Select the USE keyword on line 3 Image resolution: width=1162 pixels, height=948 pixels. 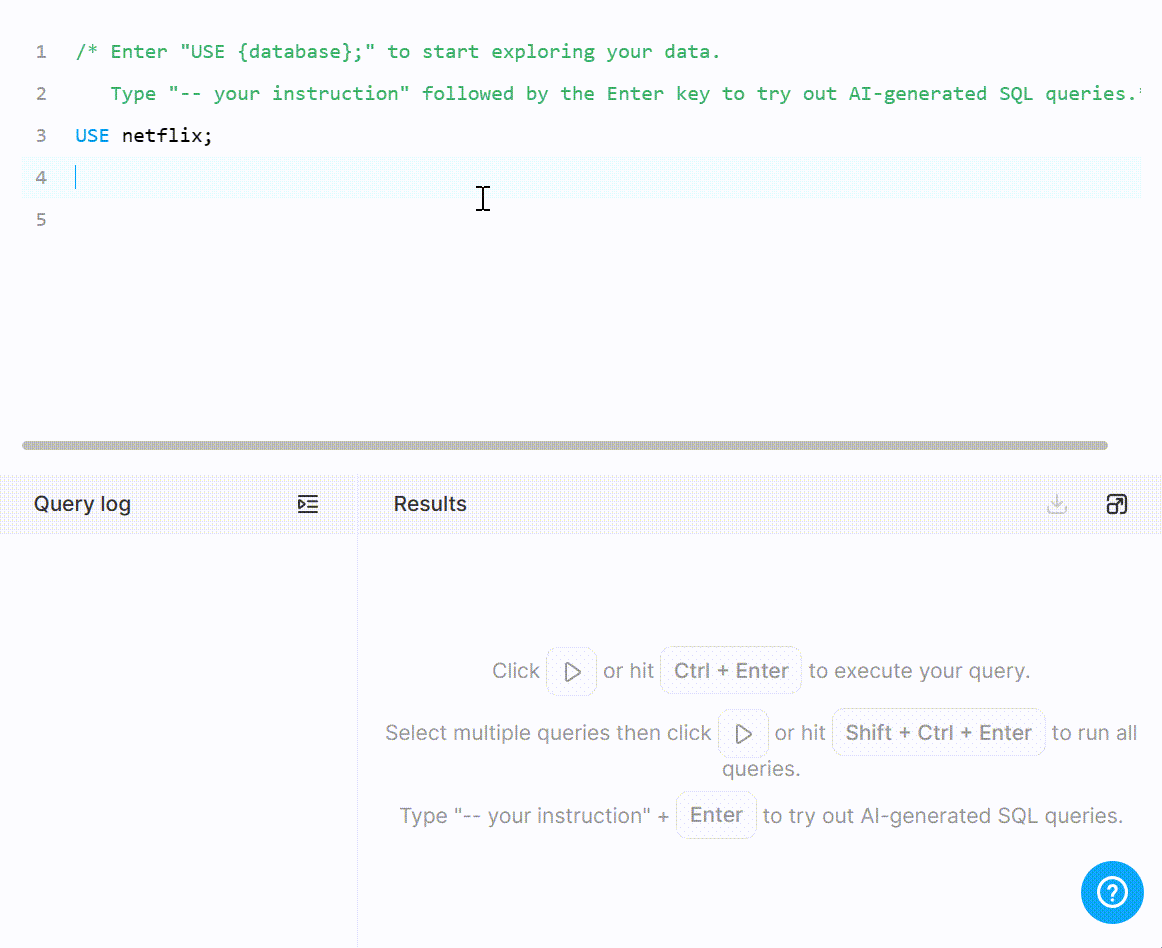coord(91,135)
